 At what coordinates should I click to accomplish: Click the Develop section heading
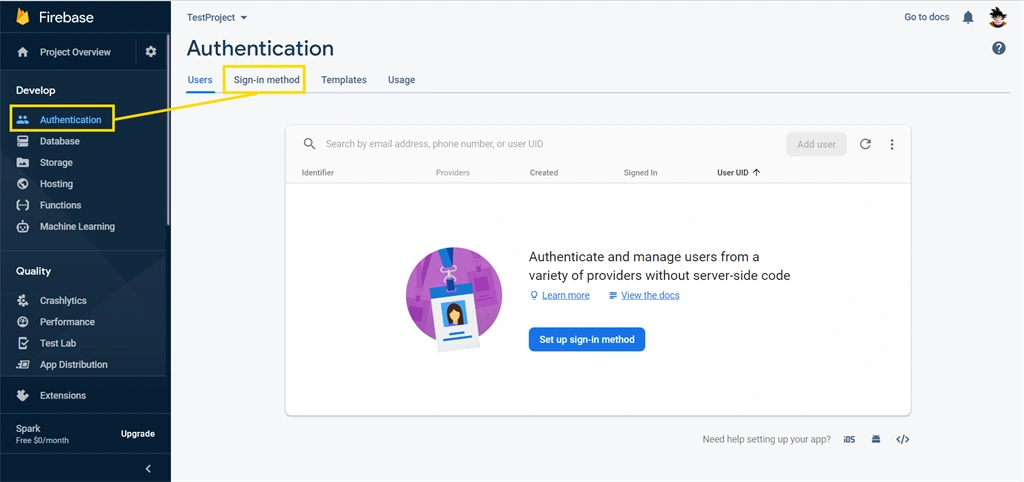pos(36,90)
